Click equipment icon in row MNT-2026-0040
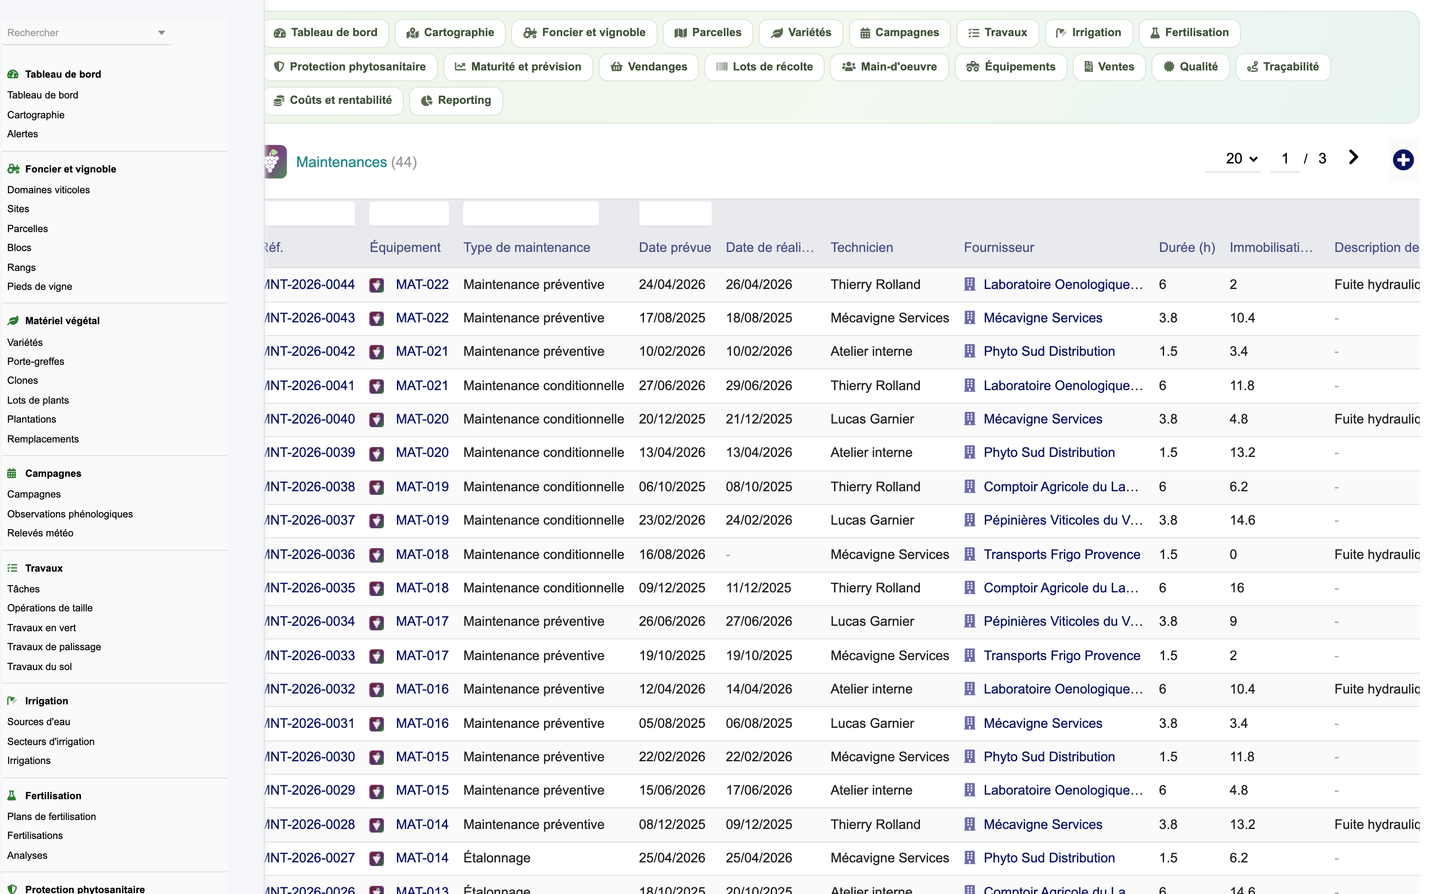Screen dimensions: 1445x894 click(377, 420)
